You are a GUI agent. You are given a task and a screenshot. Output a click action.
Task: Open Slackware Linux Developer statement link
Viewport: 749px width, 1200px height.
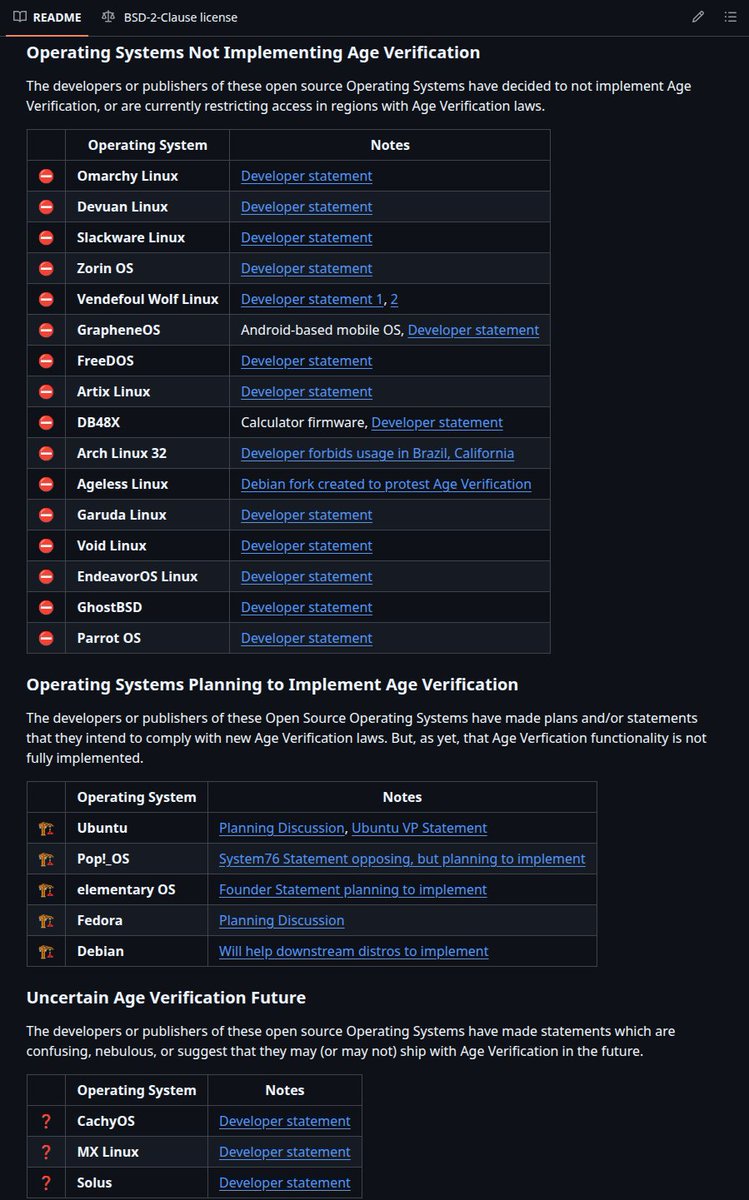[306, 238]
